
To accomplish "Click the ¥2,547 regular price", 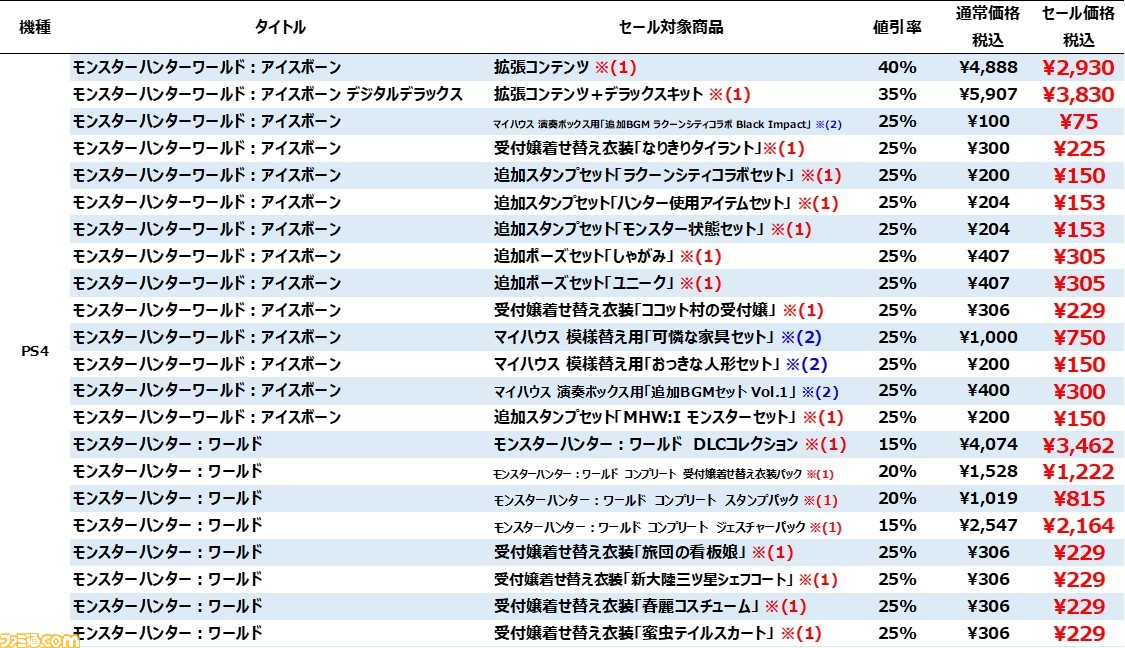I will (988, 525).
